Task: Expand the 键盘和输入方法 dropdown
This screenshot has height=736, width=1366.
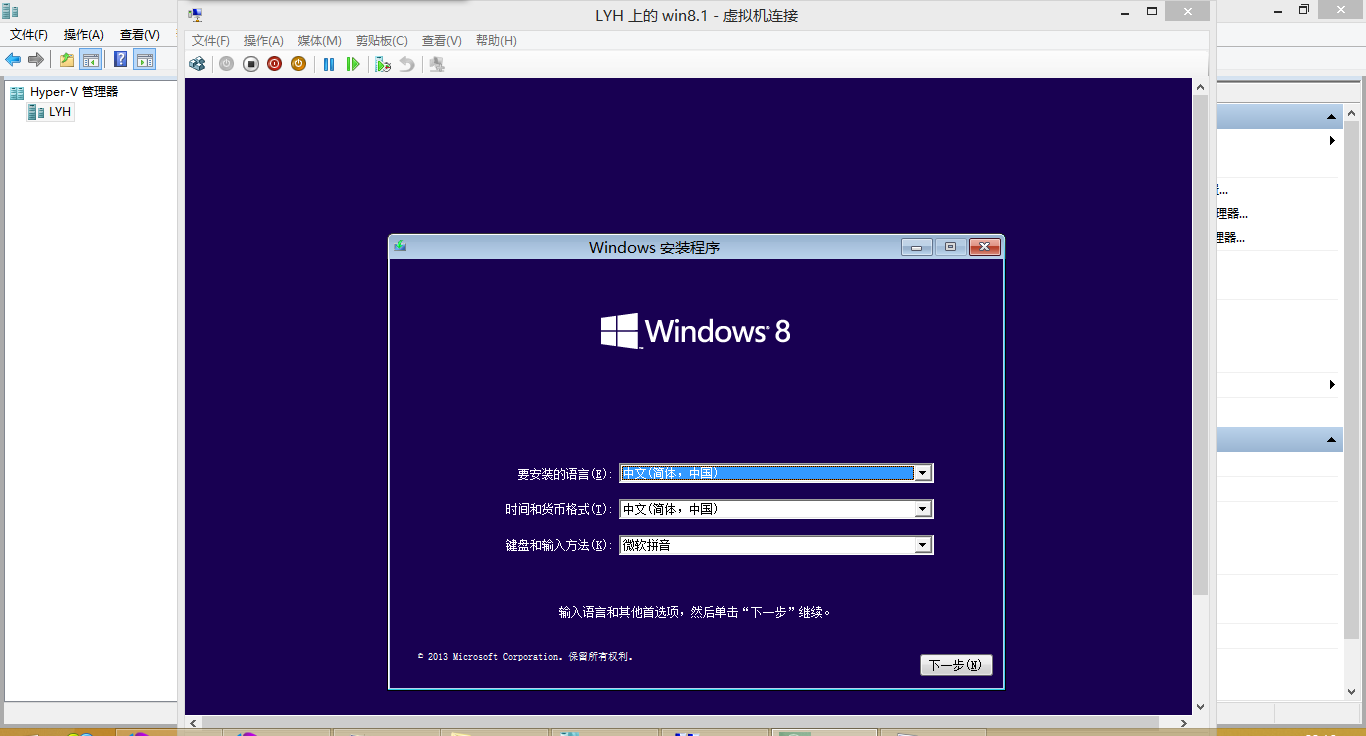Action: point(923,545)
